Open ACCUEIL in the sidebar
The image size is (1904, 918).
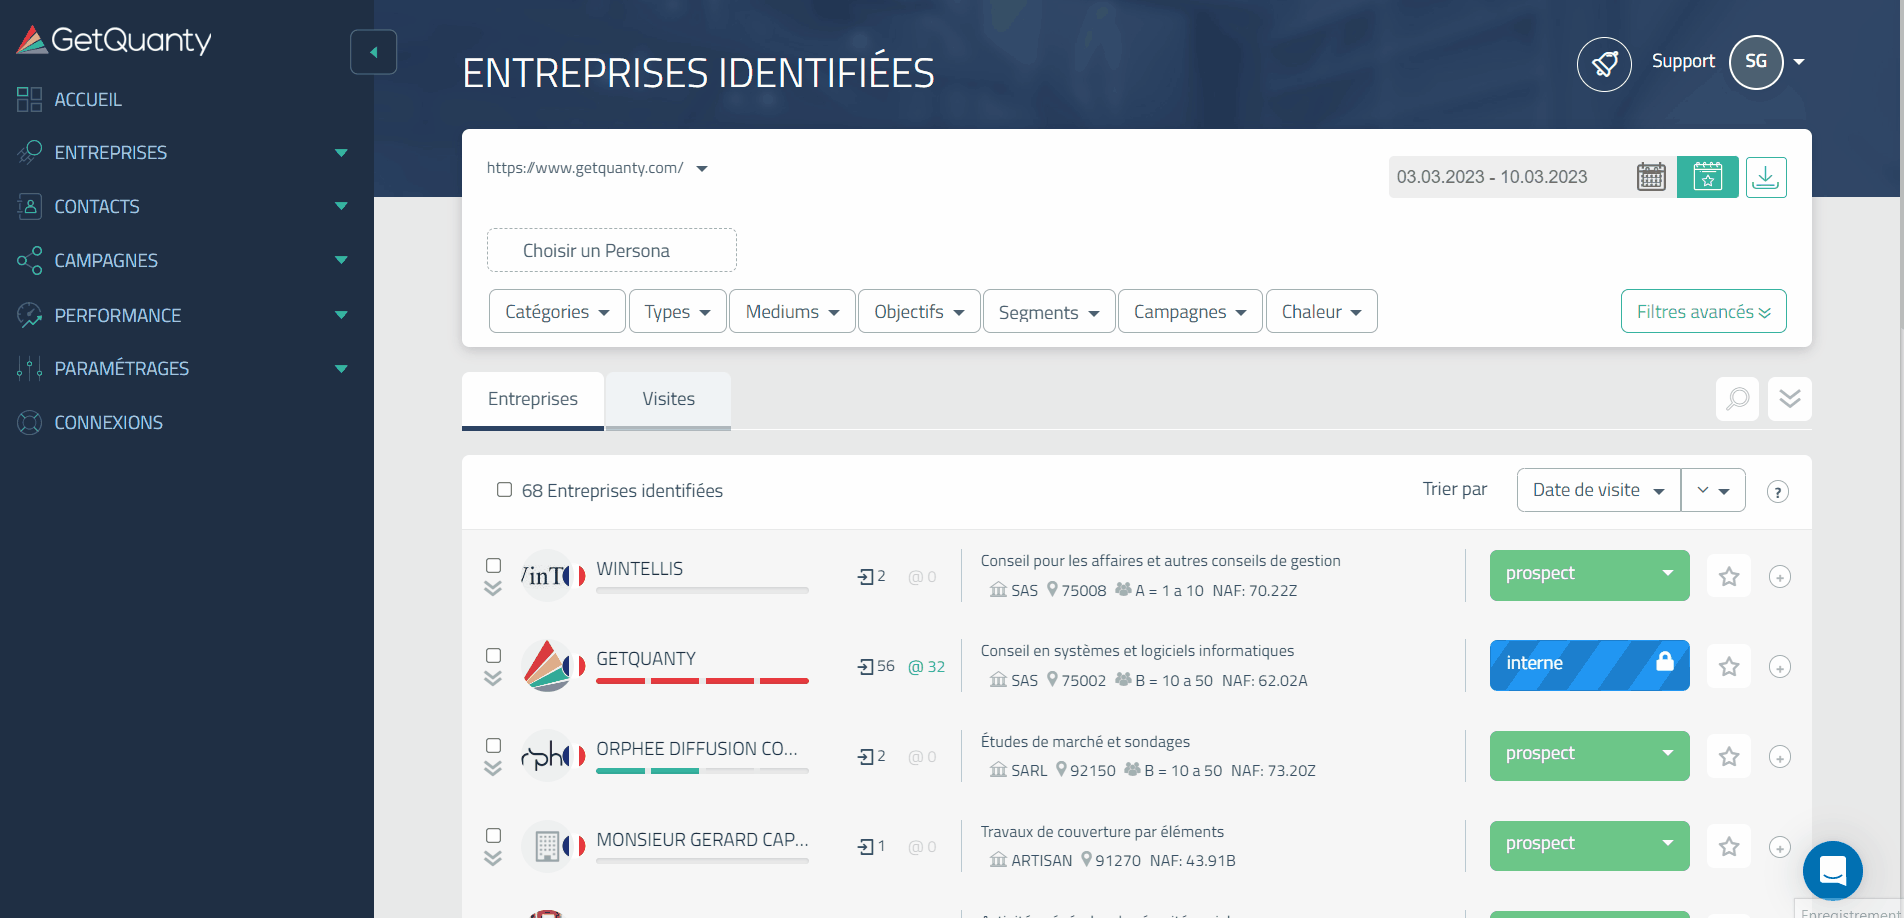88,99
